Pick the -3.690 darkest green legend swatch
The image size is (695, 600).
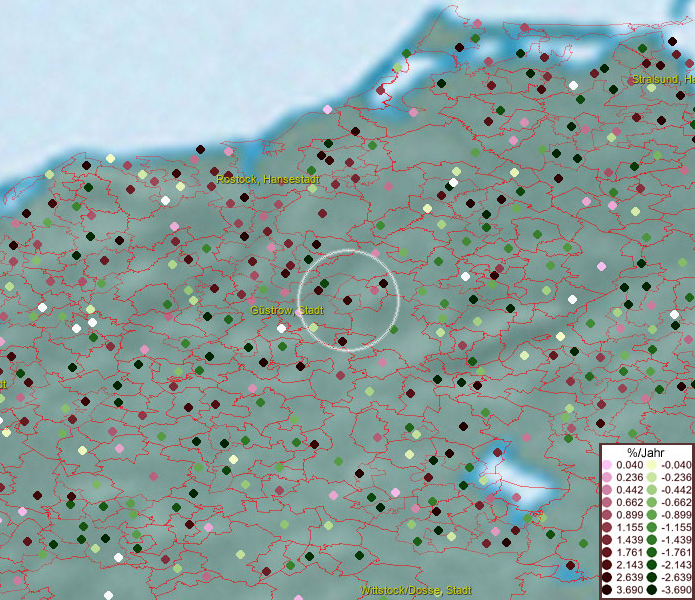pyautogui.click(x=651, y=591)
